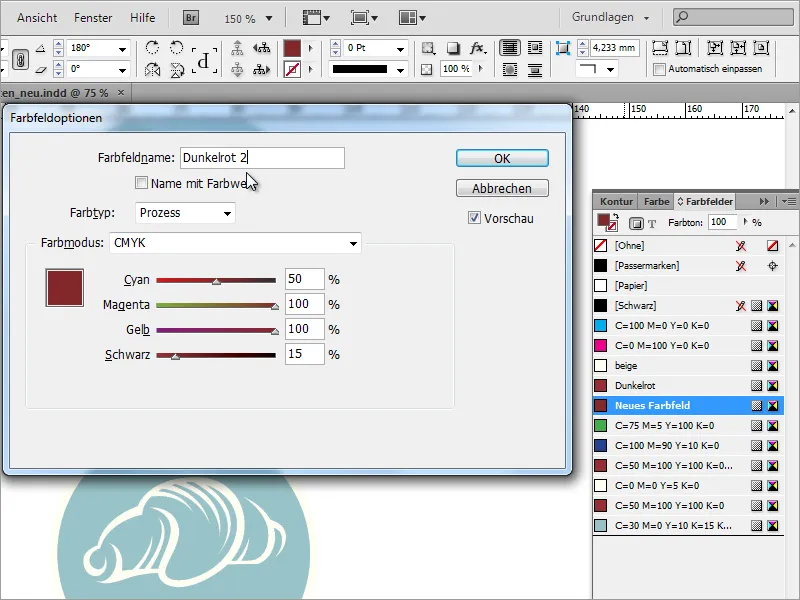The width and height of the screenshot is (800, 600).
Task: Click the Abbrechen button
Action: 502,188
